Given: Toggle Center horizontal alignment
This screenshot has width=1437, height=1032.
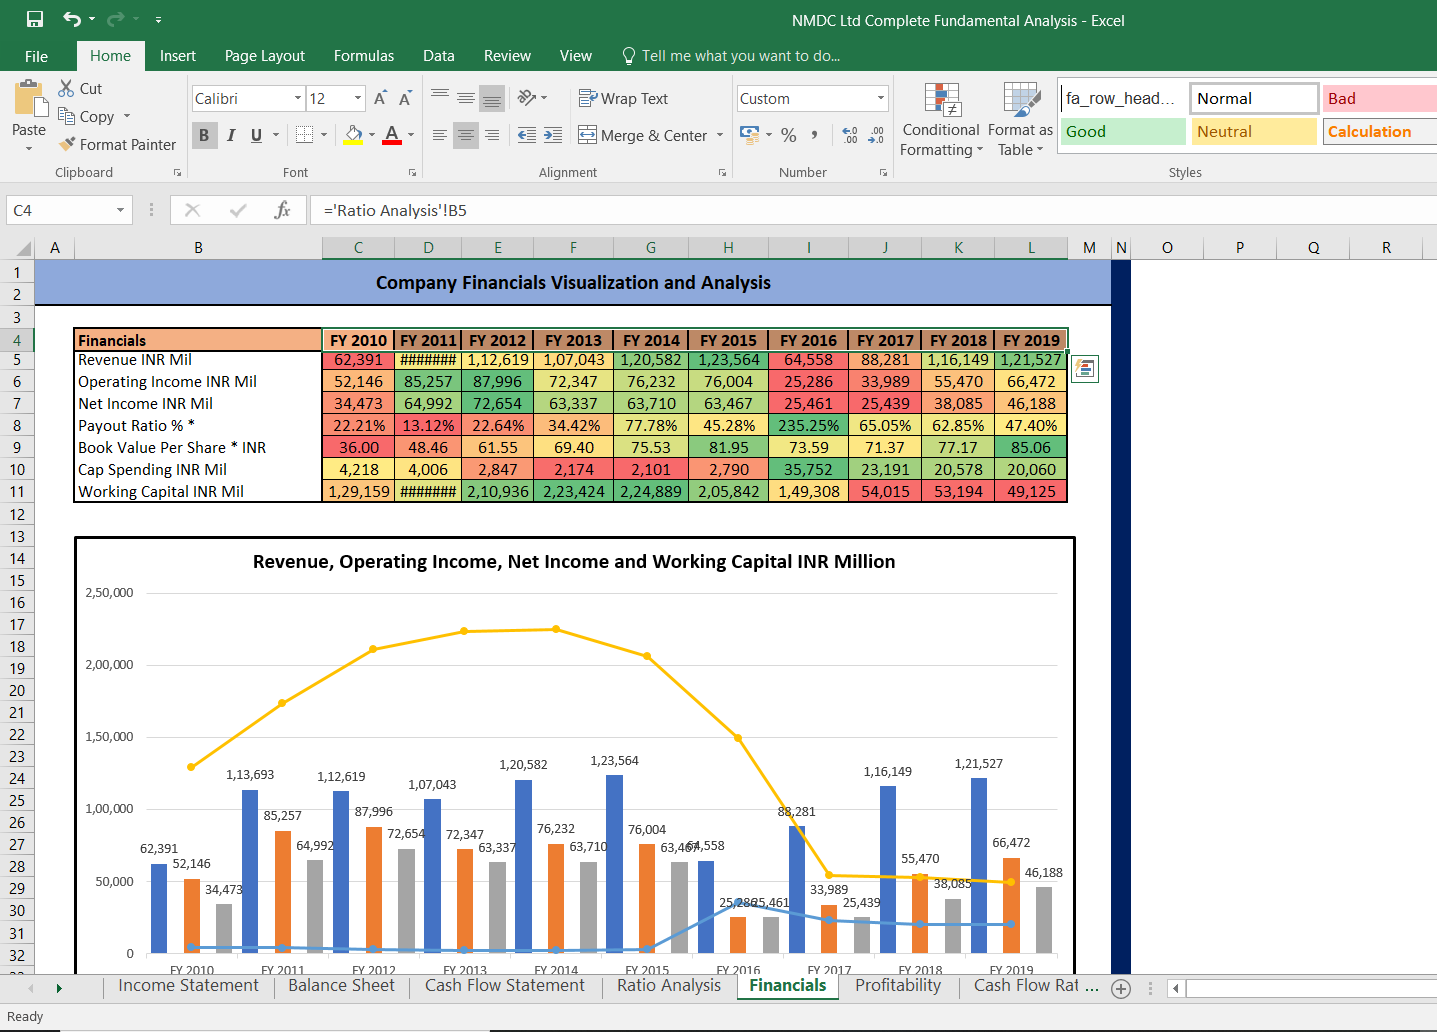Looking at the screenshot, I should (466, 135).
